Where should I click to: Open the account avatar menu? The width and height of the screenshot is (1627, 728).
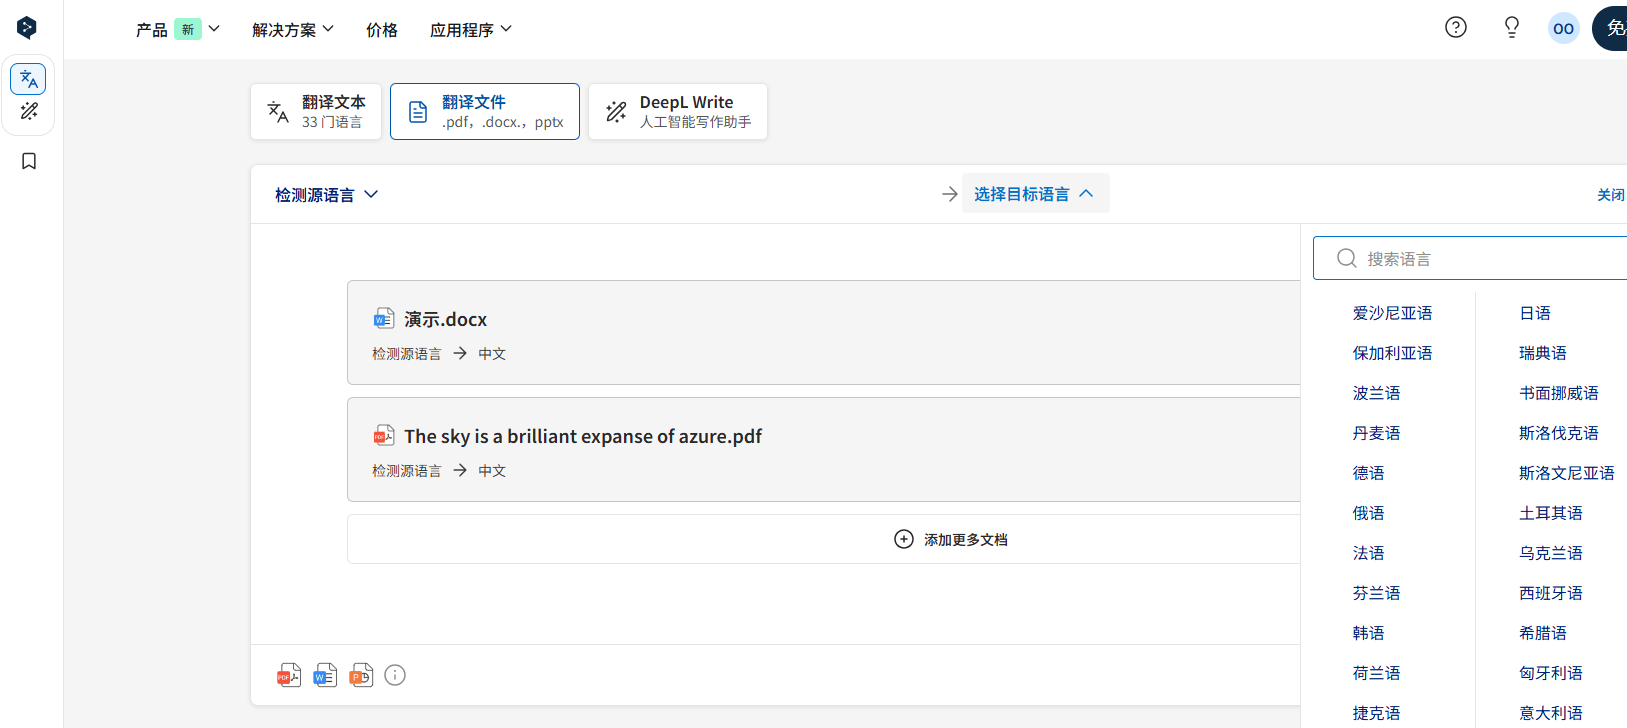point(1564,28)
